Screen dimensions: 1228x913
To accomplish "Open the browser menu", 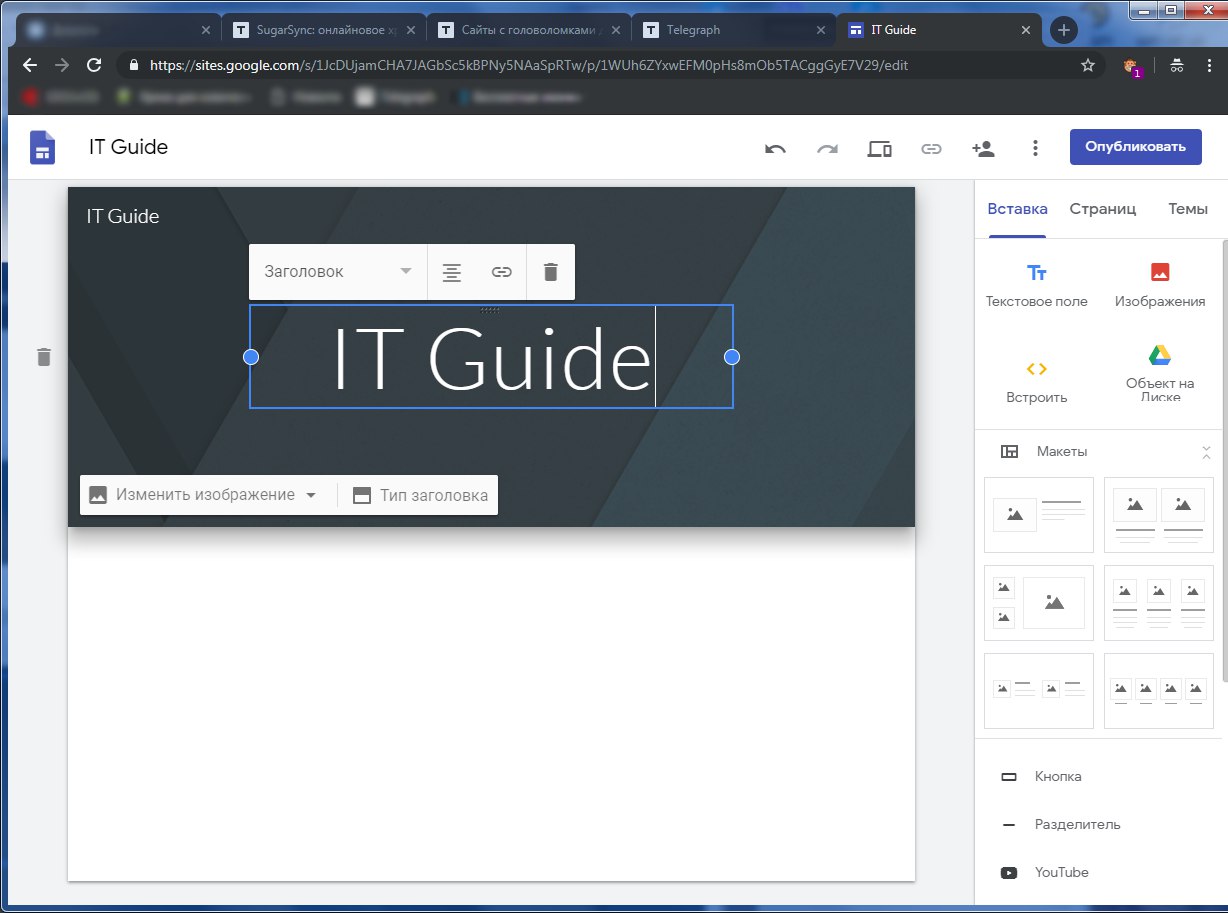I will pyautogui.click(x=1207, y=66).
